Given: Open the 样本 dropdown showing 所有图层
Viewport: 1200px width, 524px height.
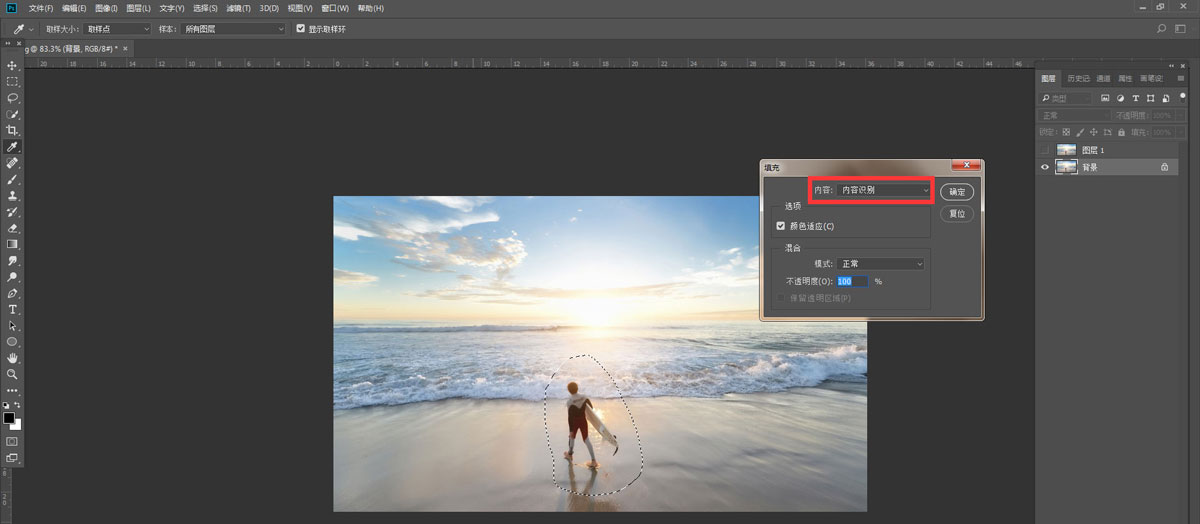Looking at the screenshot, I should (234, 29).
